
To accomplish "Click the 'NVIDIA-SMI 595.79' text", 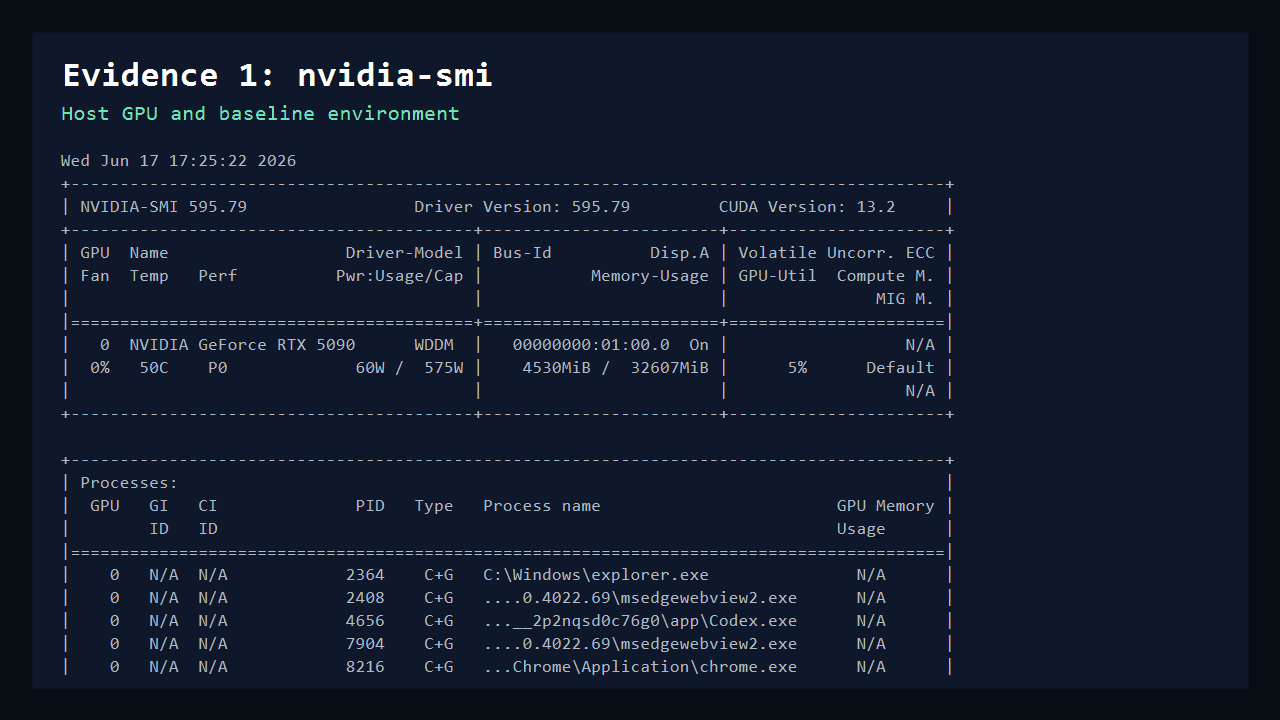I will 163,207.
